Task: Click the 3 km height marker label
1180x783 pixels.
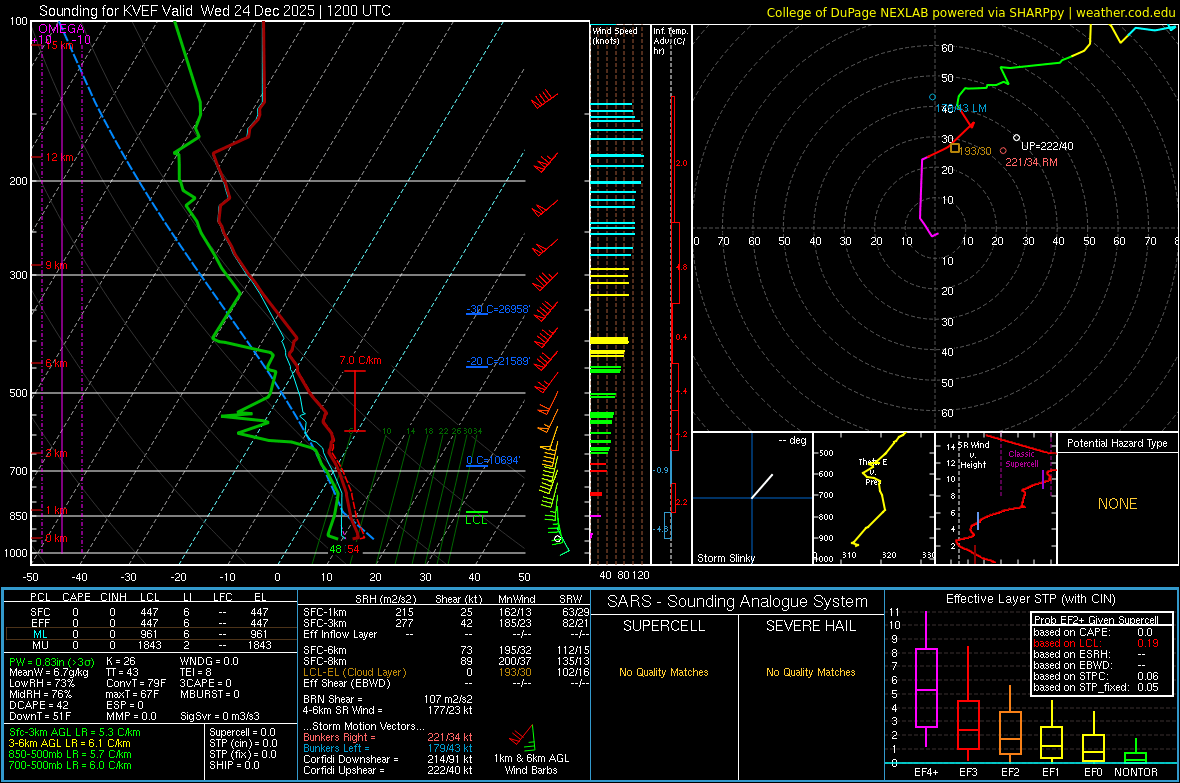Action: coord(56,453)
